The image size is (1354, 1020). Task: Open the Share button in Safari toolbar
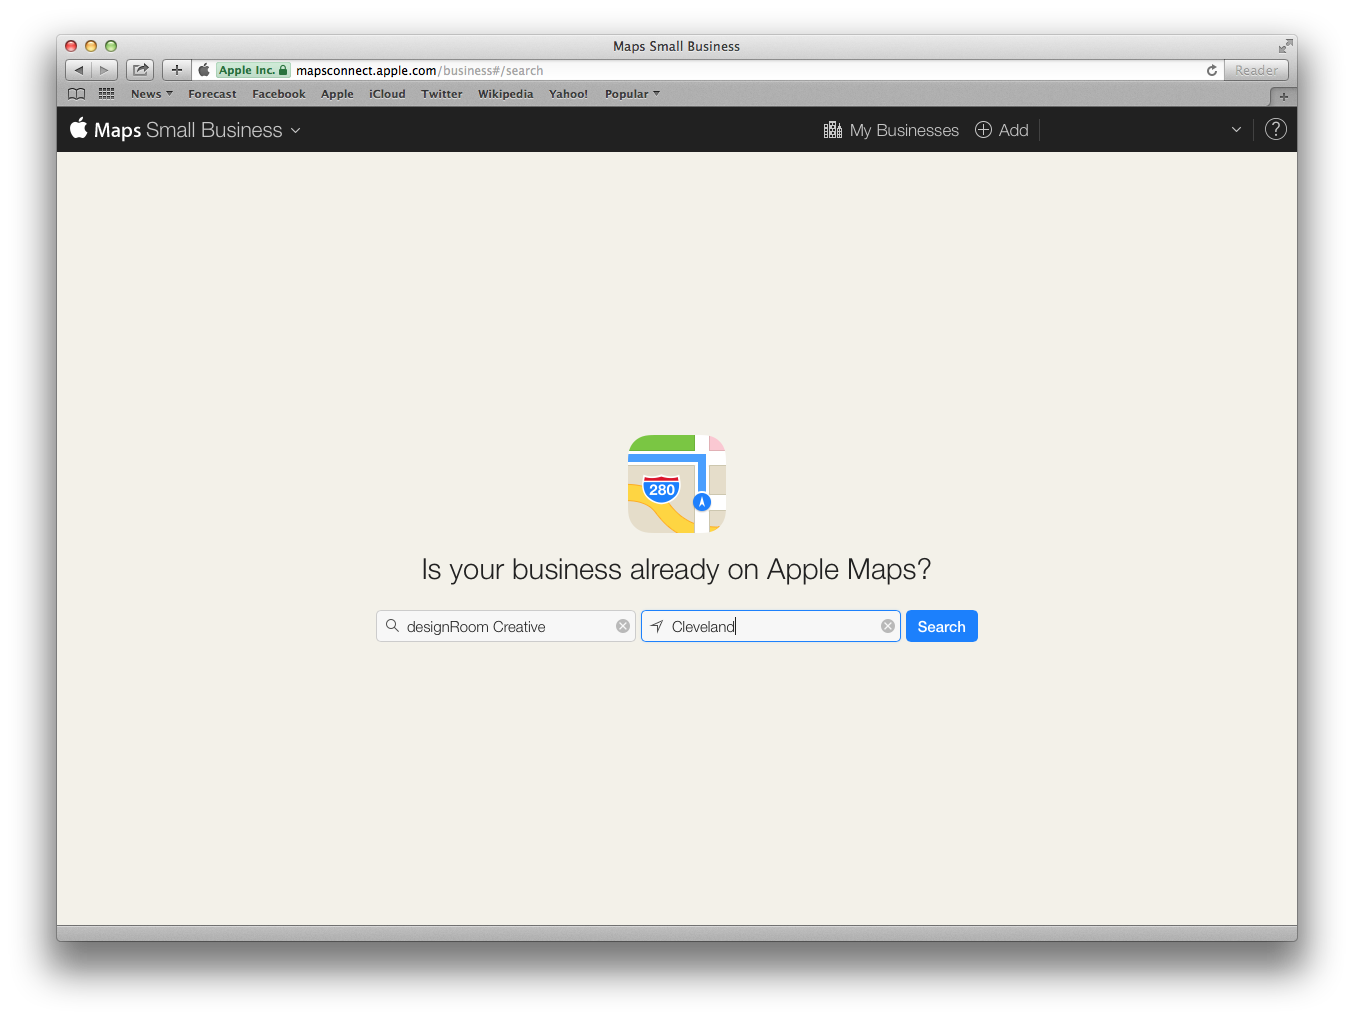(x=140, y=70)
